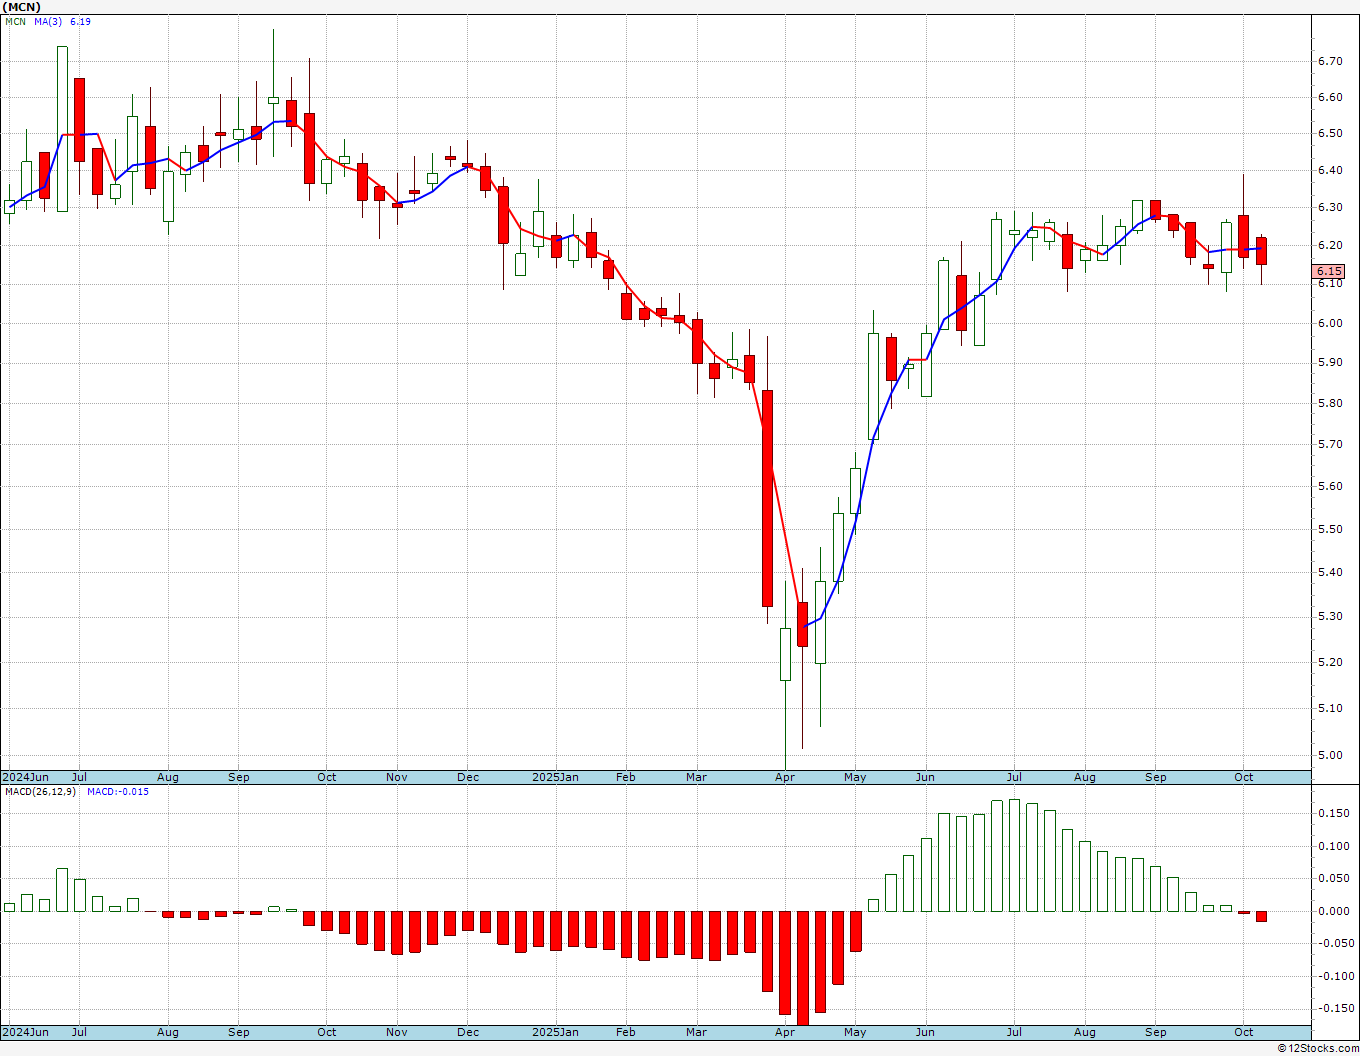The width and height of the screenshot is (1360, 1056).
Task: Click the 5.20 price axis label
Action: pos(1330,662)
